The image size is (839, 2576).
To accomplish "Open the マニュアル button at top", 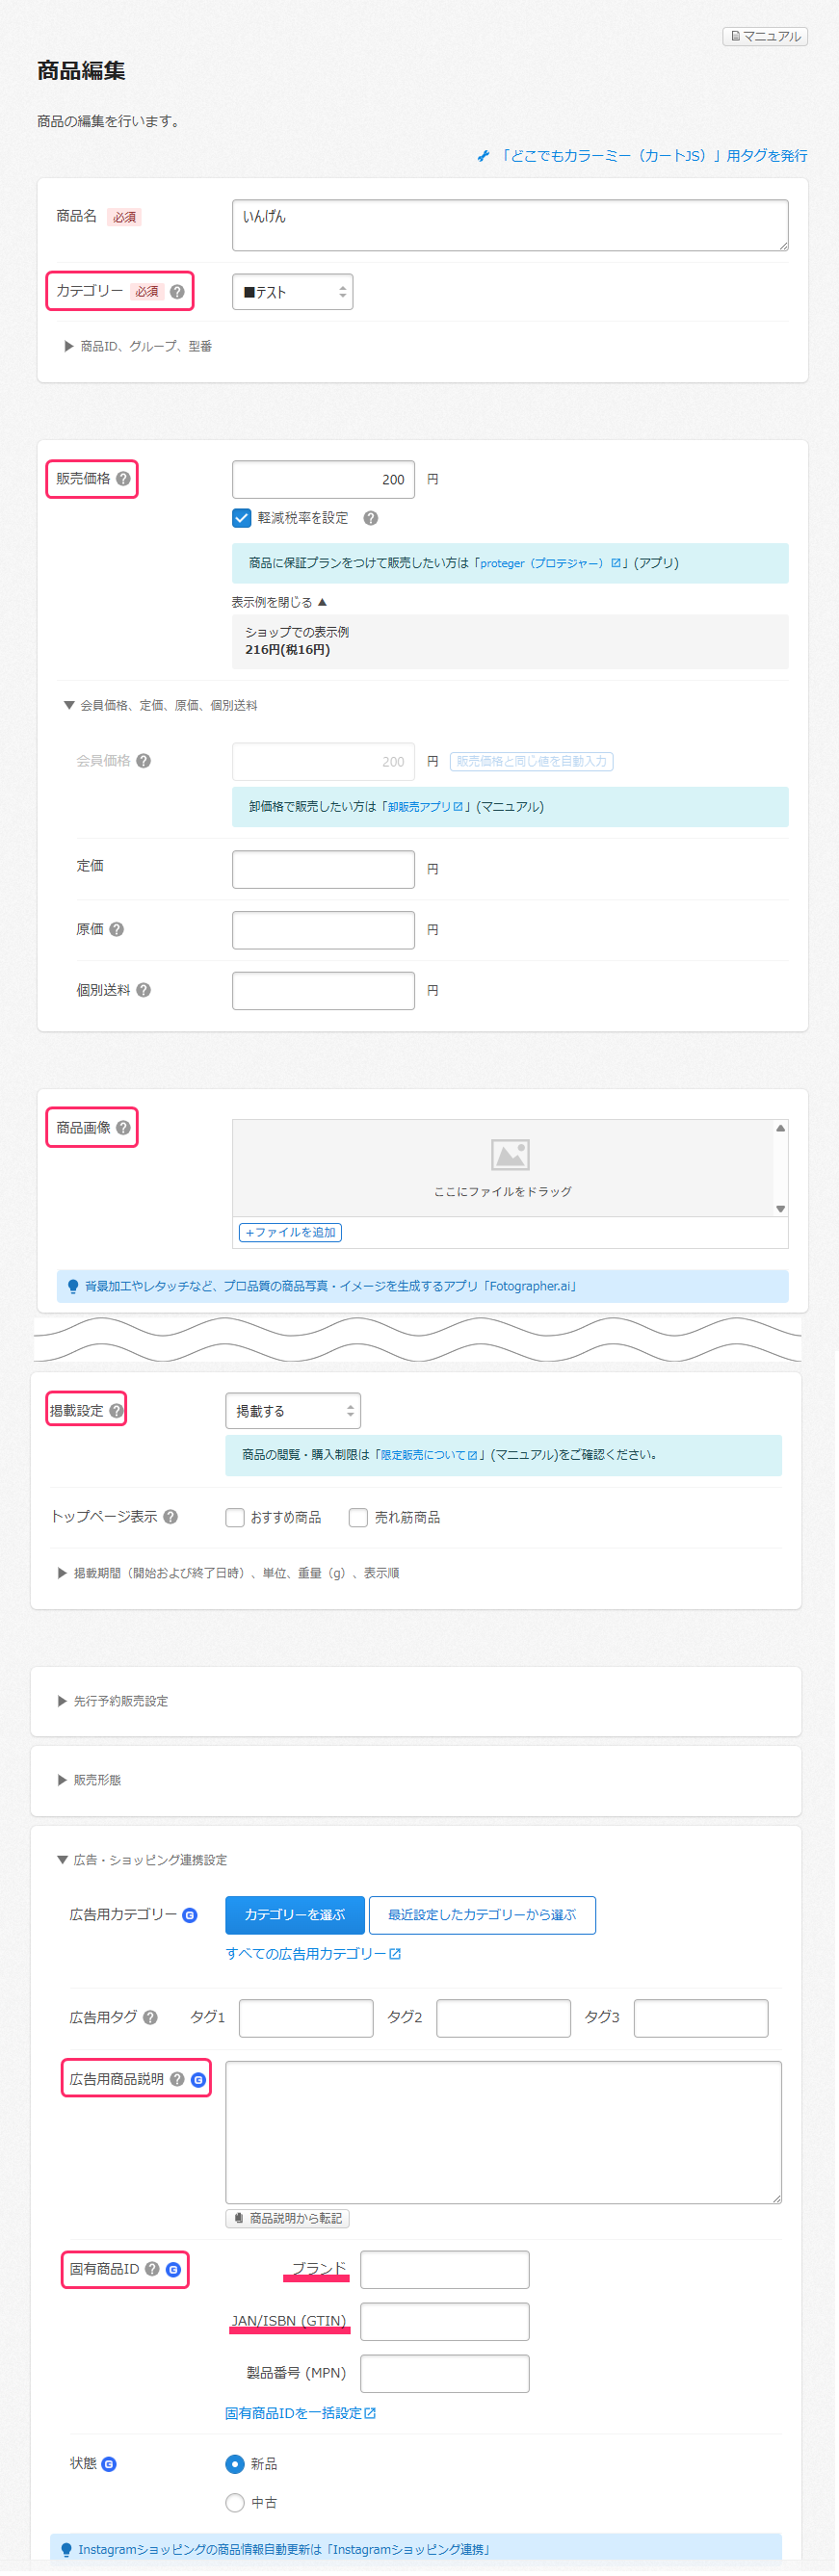I will click(x=765, y=36).
